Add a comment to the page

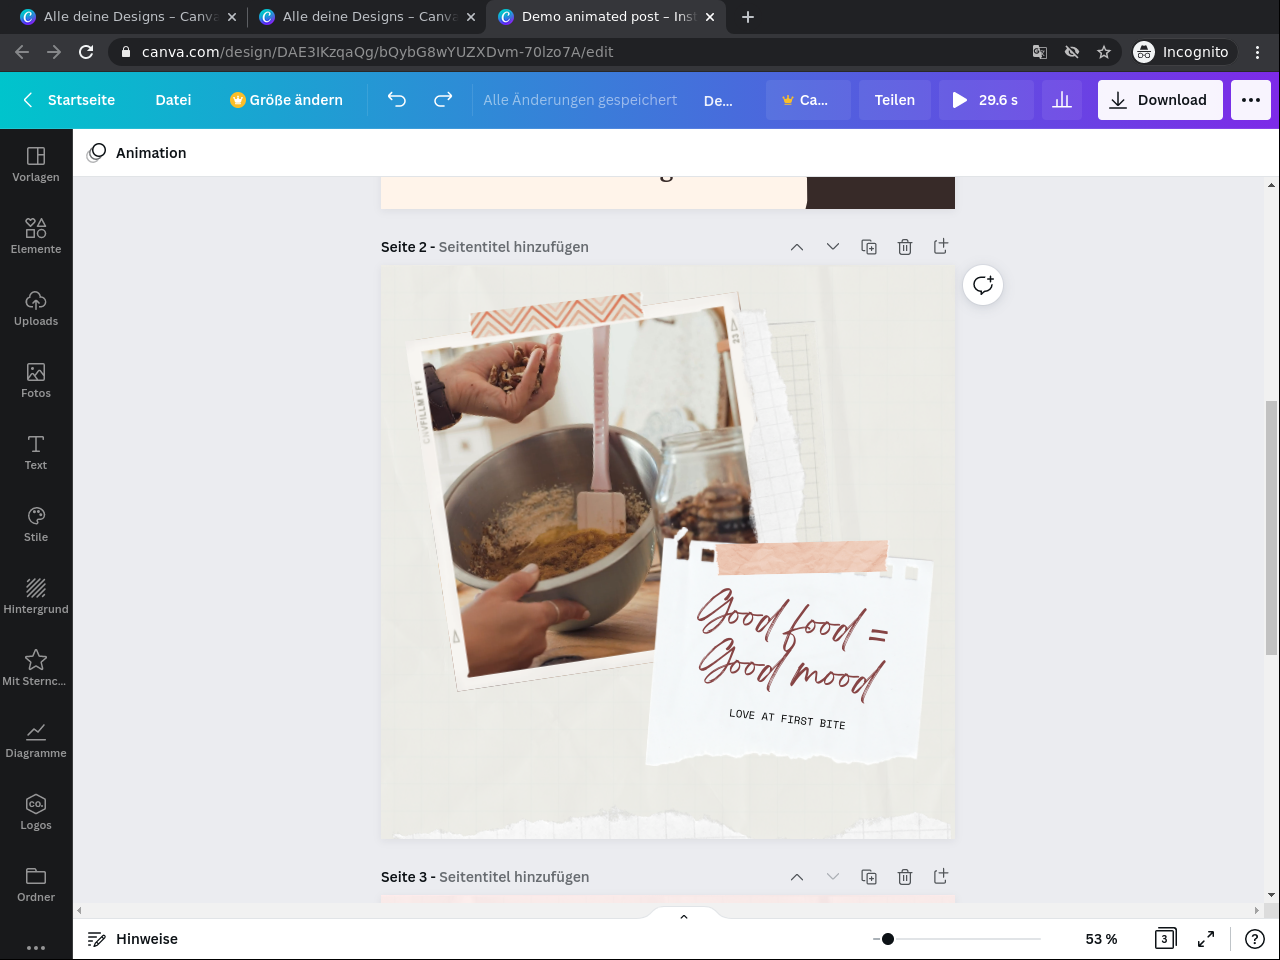(983, 285)
